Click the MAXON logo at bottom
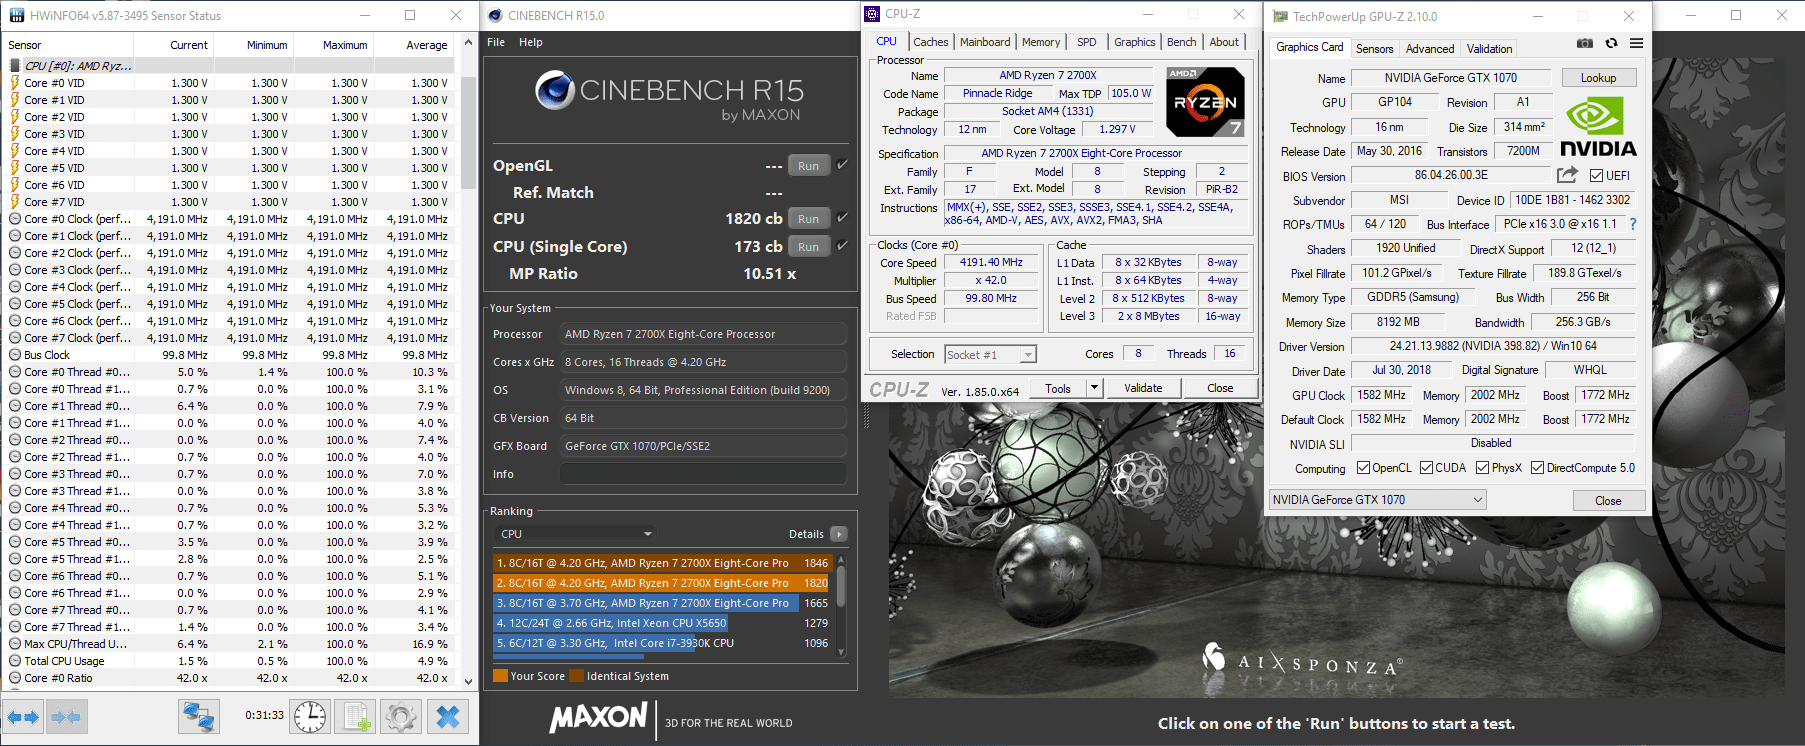 tap(599, 717)
